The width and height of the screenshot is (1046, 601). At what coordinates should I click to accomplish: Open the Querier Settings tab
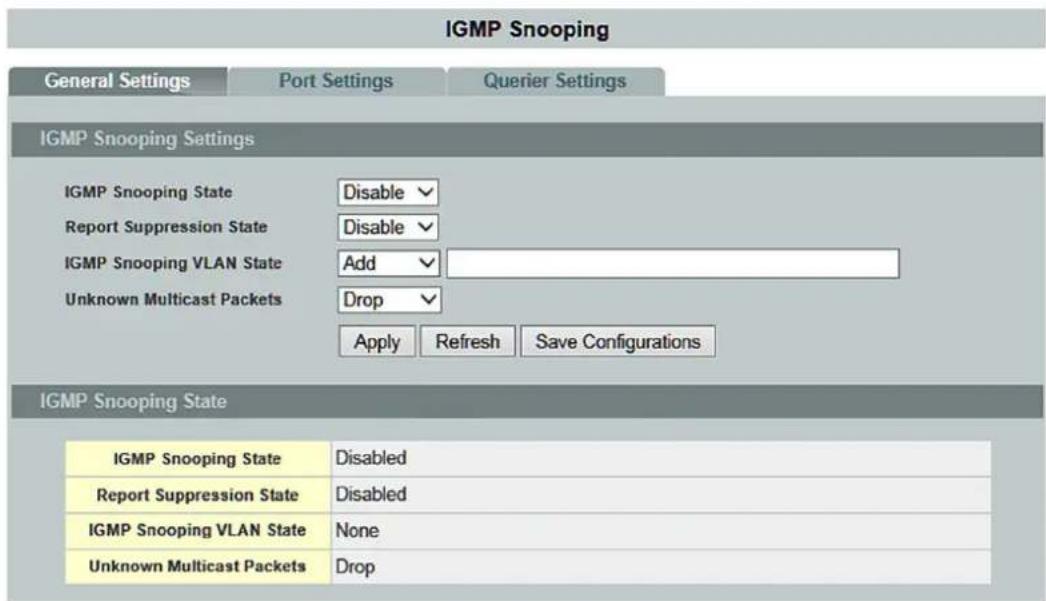click(x=555, y=81)
